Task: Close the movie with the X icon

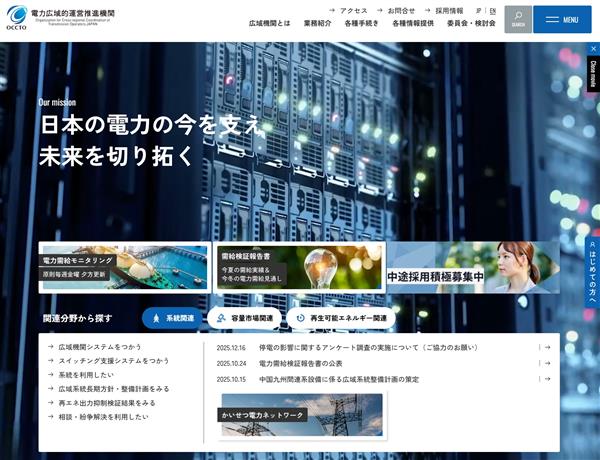Action: point(593,49)
